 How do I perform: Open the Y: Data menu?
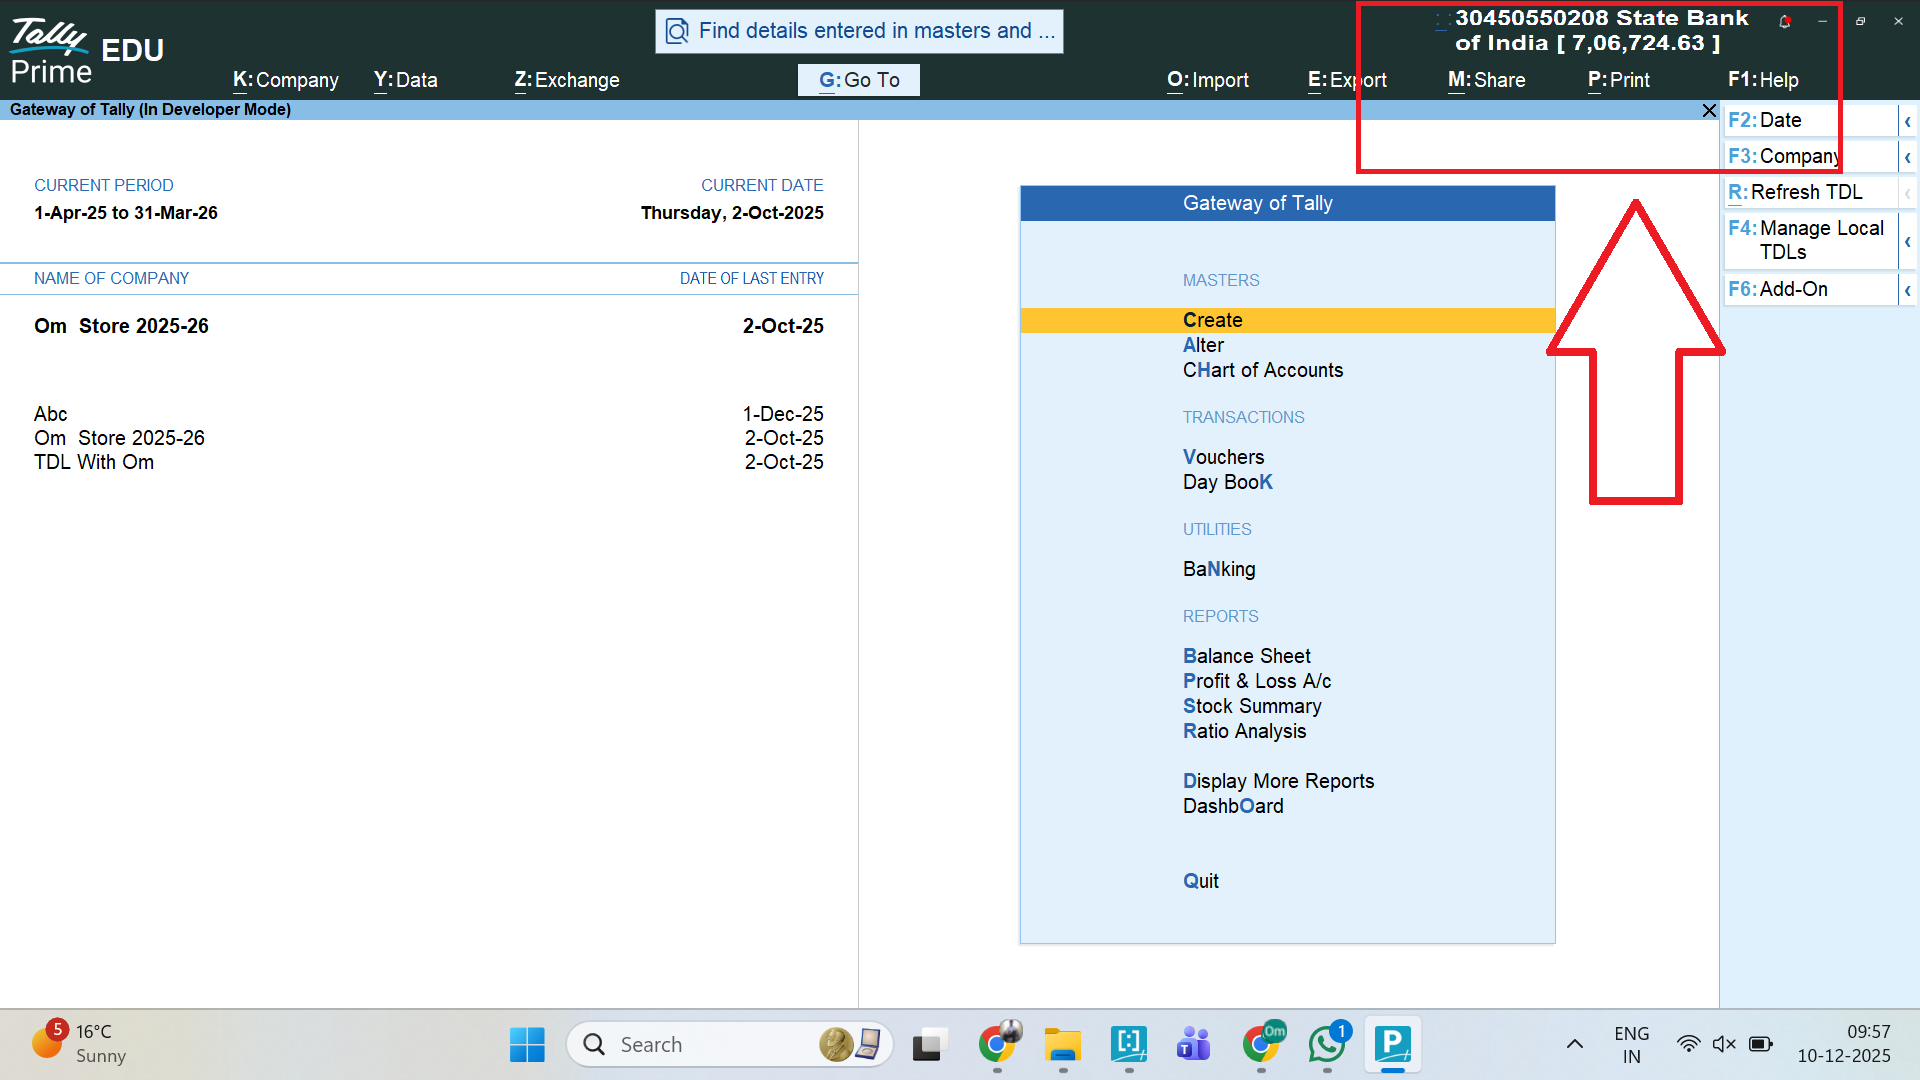point(405,80)
